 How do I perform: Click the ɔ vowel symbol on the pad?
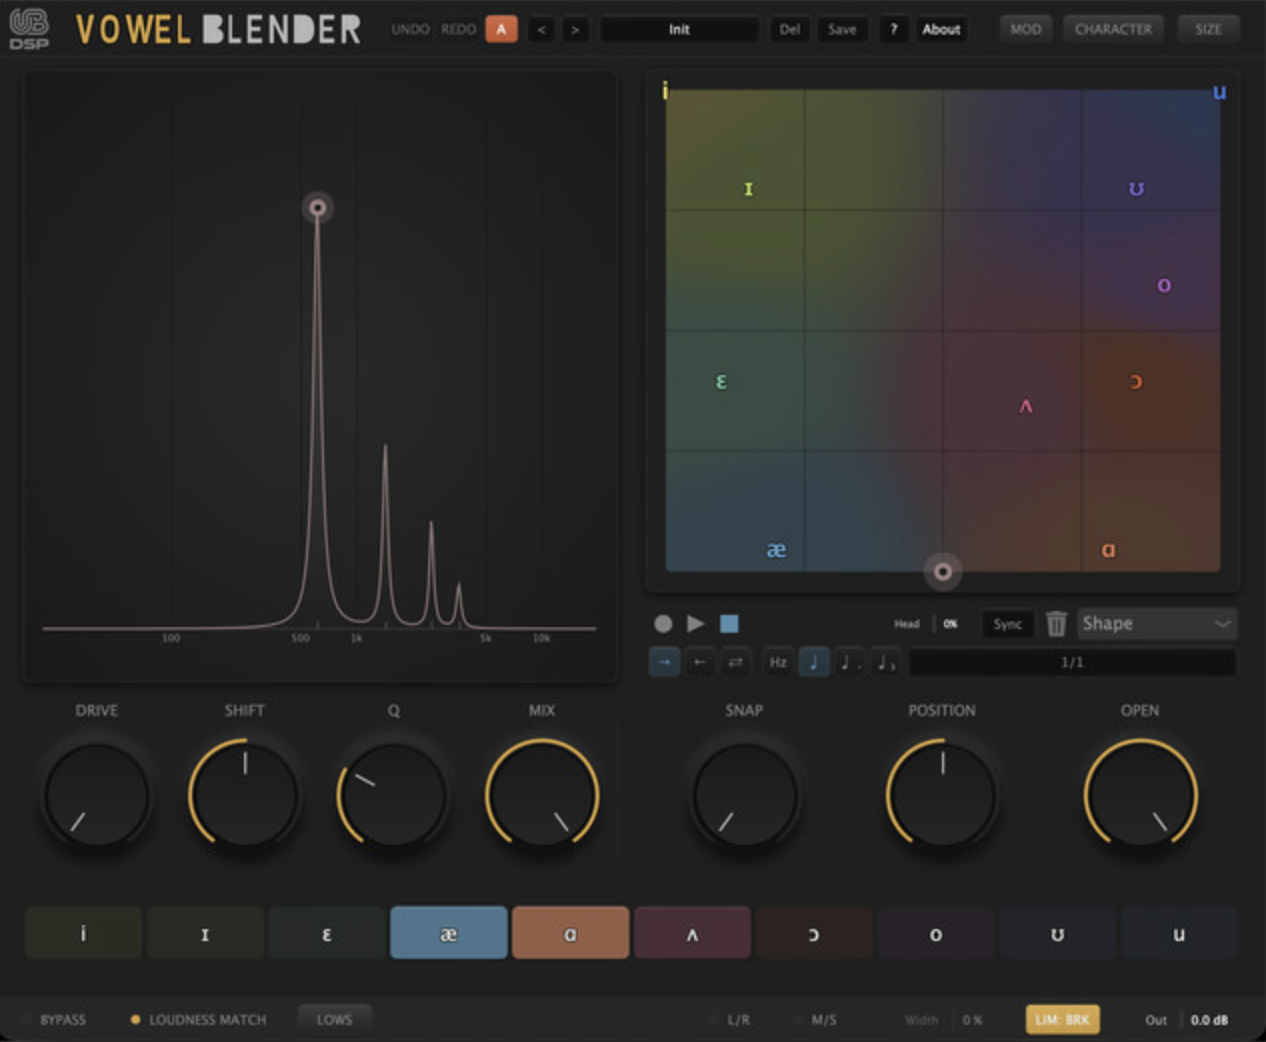[x=1136, y=381]
